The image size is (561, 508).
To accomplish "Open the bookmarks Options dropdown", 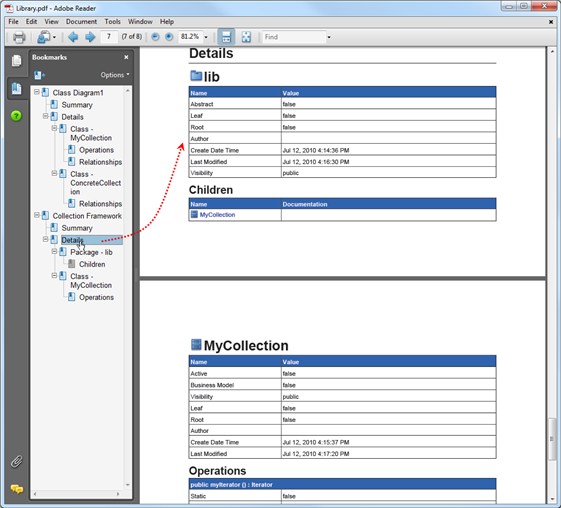I will pyautogui.click(x=115, y=75).
